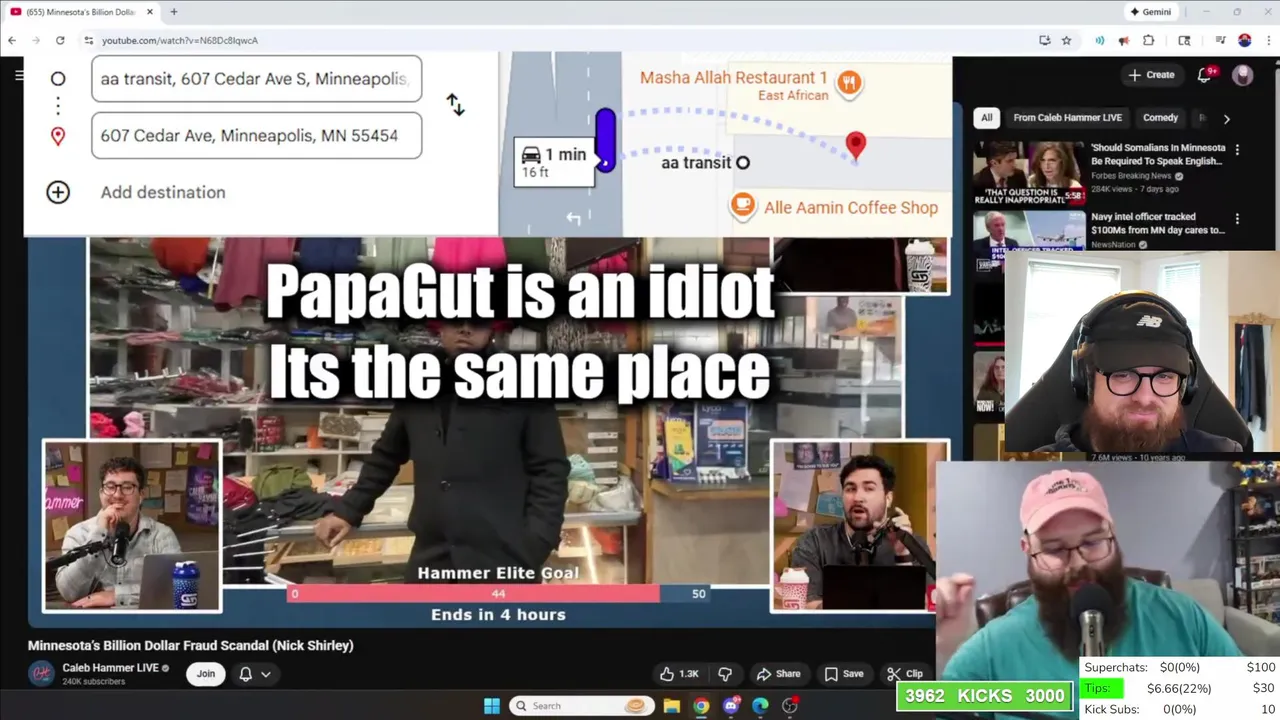
Task: Open subscription notification bell dropdown
Action: click(254, 674)
